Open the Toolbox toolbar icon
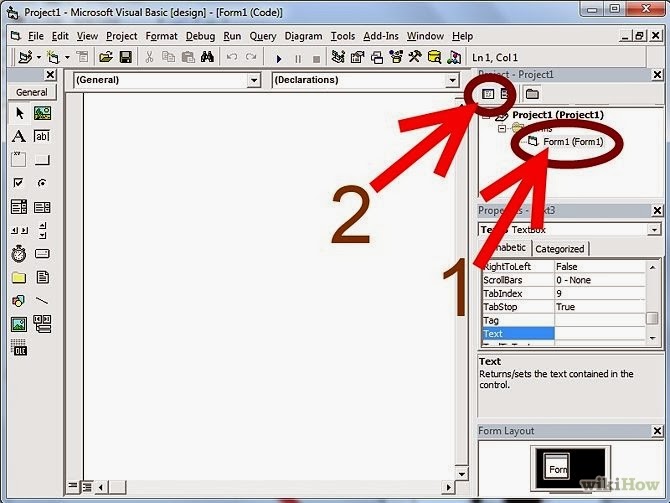670x503 pixels. (x=415, y=57)
